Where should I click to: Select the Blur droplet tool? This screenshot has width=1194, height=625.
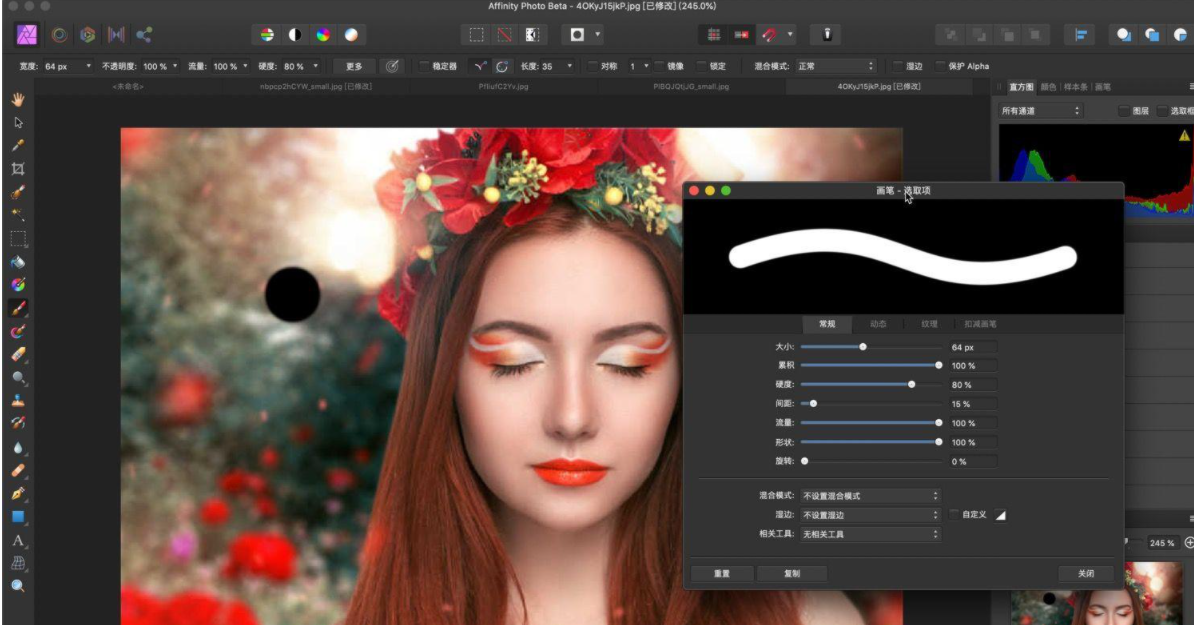click(x=18, y=448)
